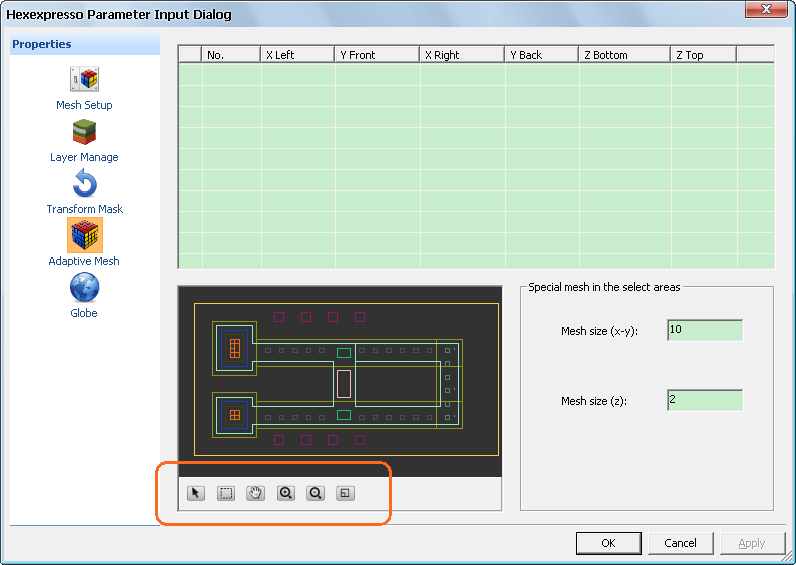796x565 pixels.
Task: Click the Properties panel header
Action: [85, 44]
